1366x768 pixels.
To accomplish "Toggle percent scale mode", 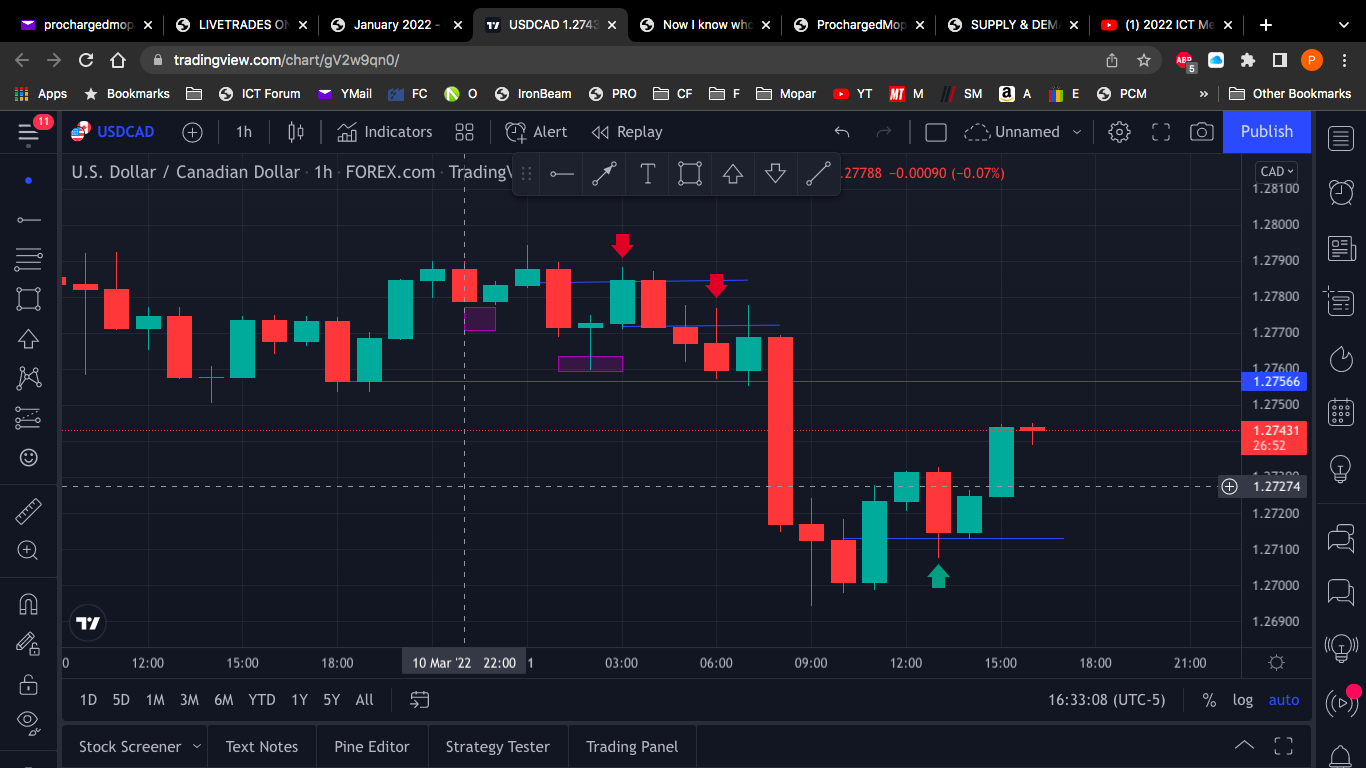I will point(1209,700).
